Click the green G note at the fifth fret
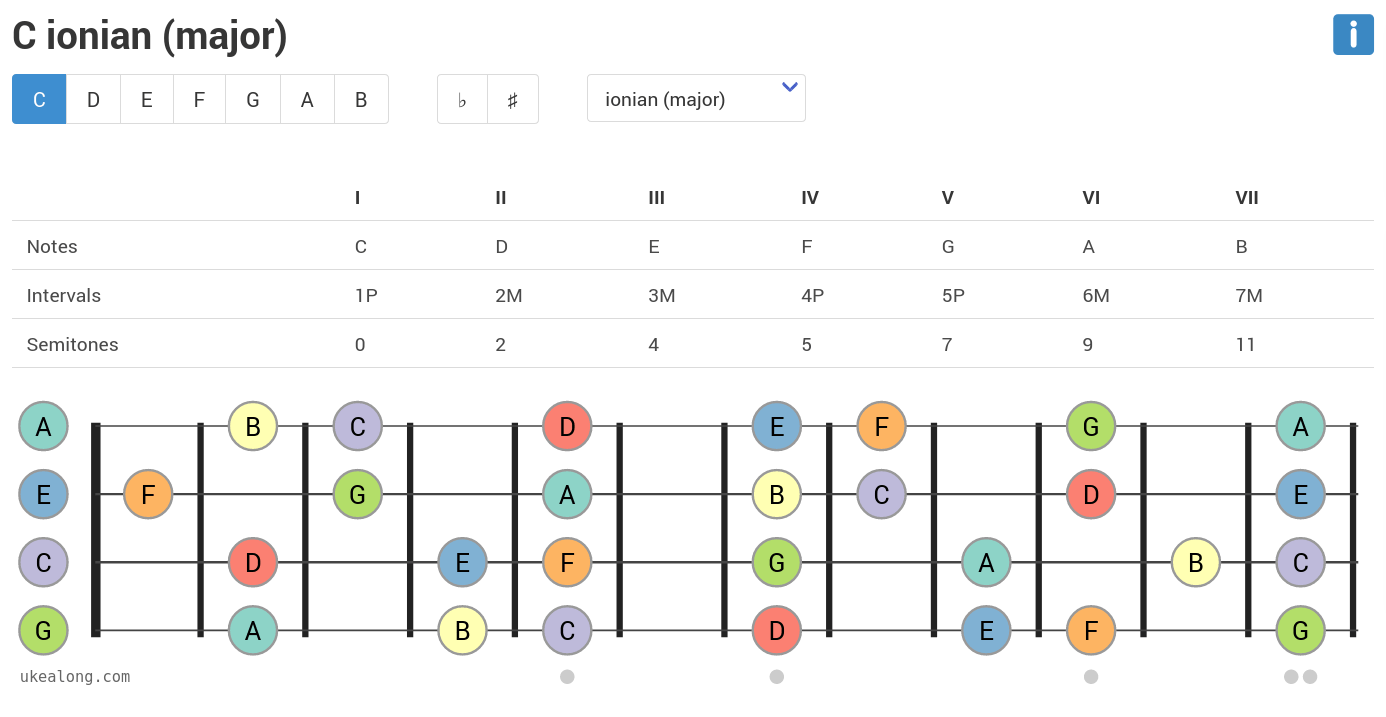1386x717 pixels. pos(777,563)
